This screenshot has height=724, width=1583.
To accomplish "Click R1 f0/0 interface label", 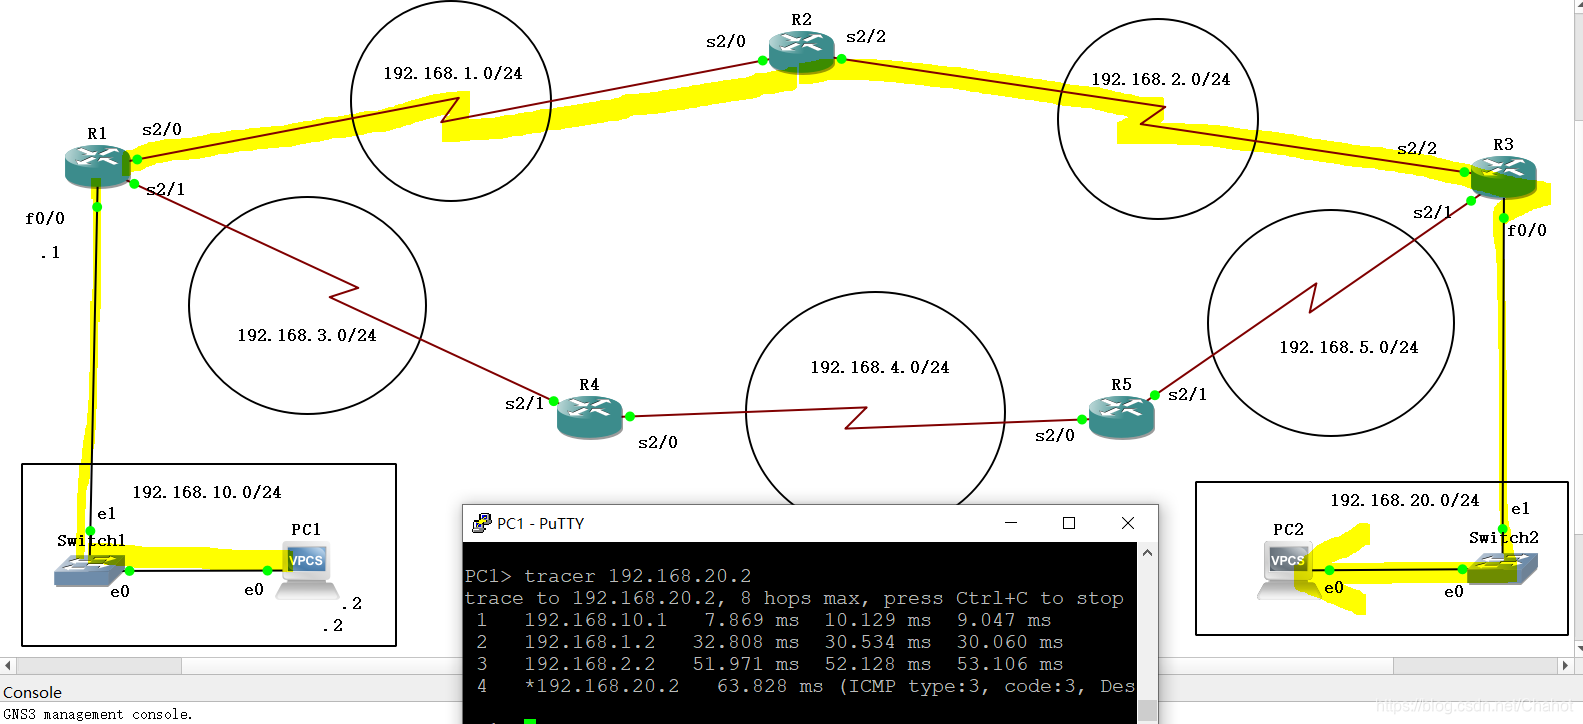I will click(45, 218).
